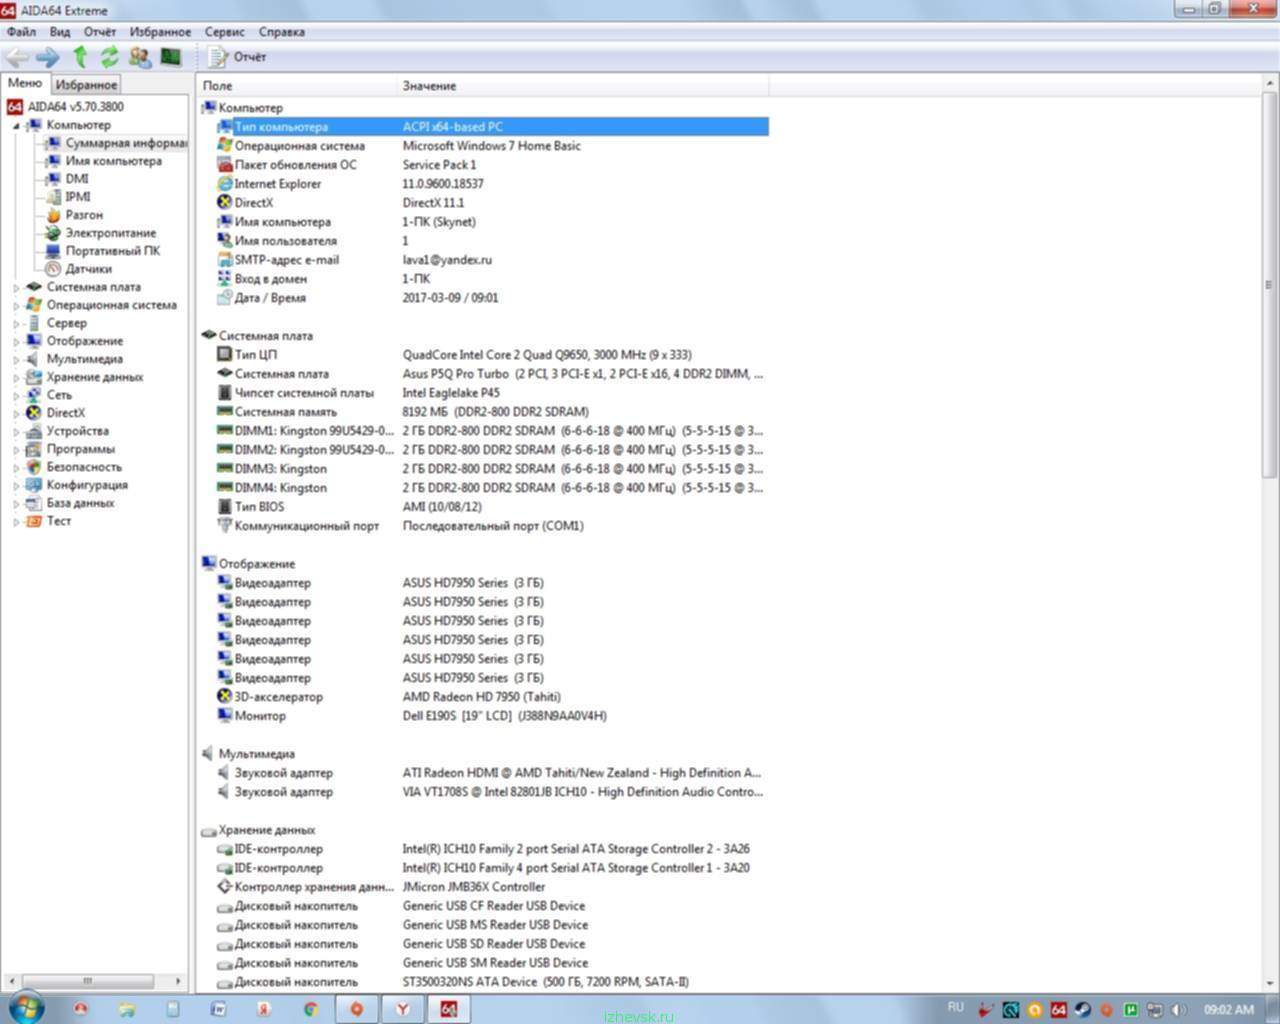Select the Тип компьютера row
This screenshot has height=1024, width=1280.
click(x=492, y=127)
